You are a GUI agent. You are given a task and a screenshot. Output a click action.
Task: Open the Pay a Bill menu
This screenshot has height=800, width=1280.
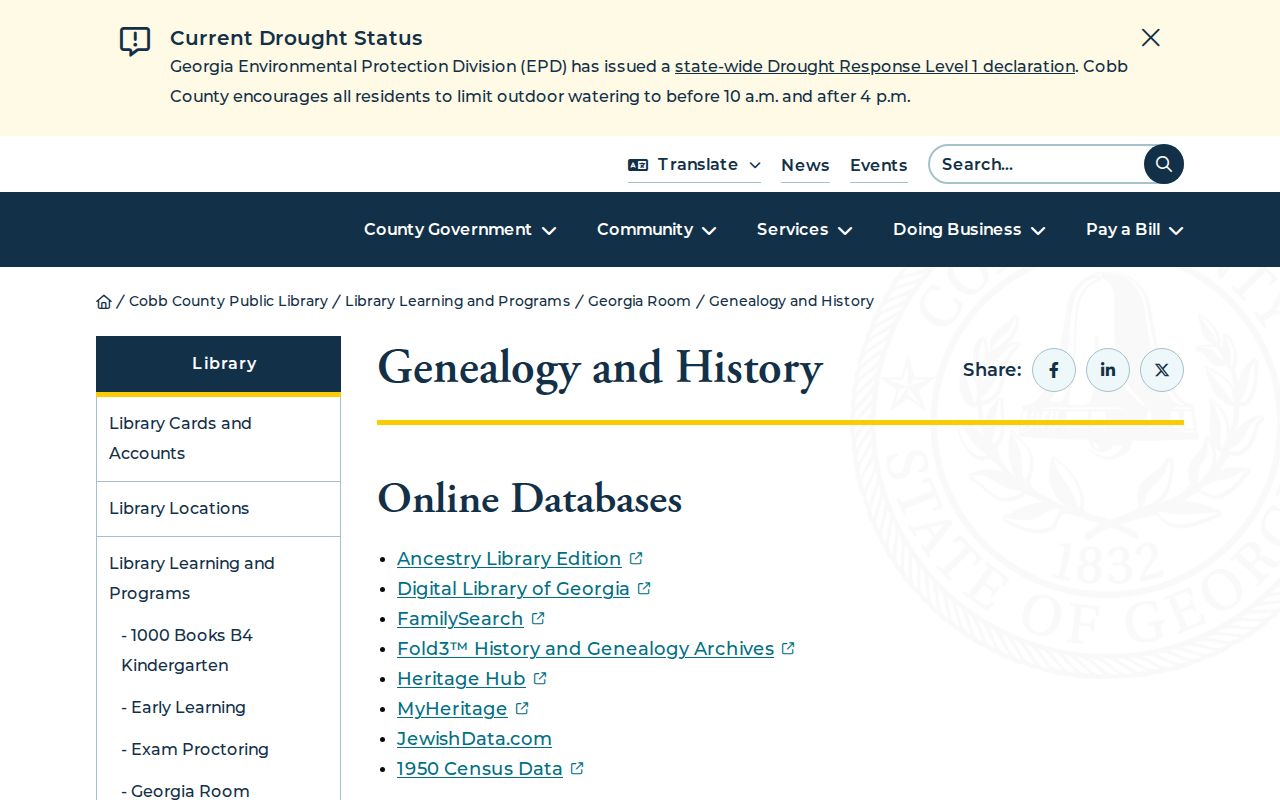point(1123,229)
